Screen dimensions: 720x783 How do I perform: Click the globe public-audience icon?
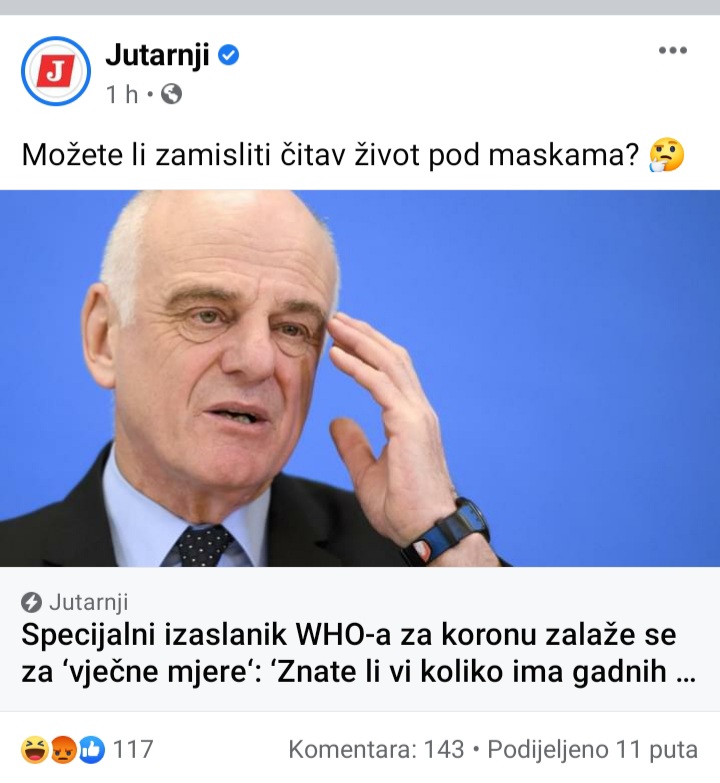171,94
